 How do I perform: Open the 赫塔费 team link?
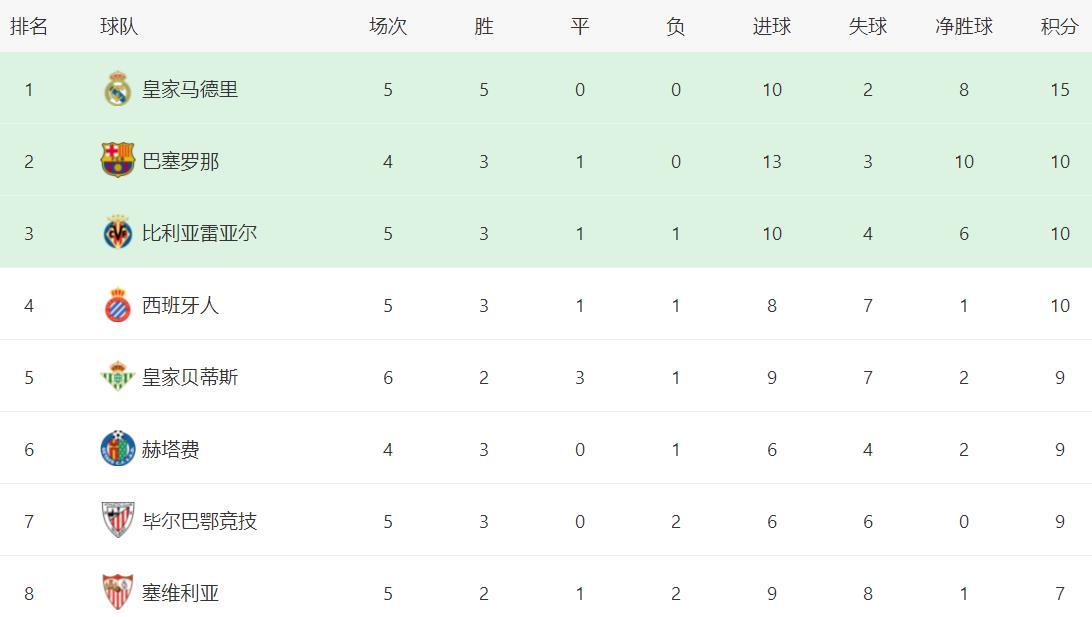pyautogui.click(x=171, y=449)
